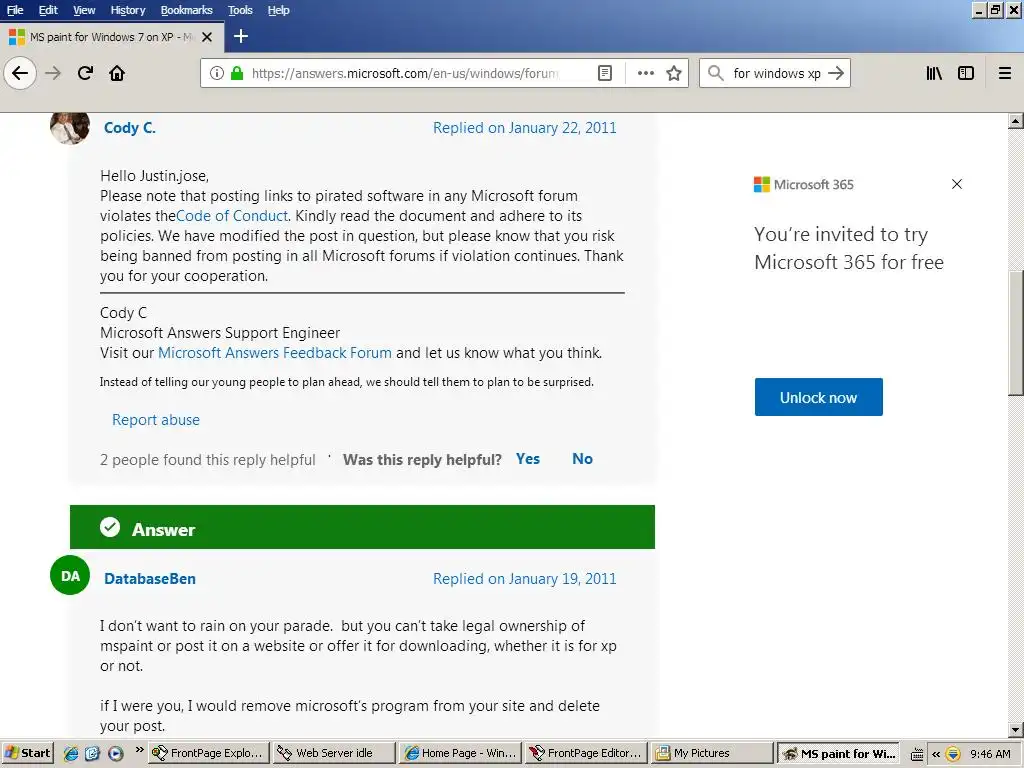Image resolution: width=1024 pixels, height=768 pixels.
Task: Click the shield icon in system tray
Action: pos(953,754)
